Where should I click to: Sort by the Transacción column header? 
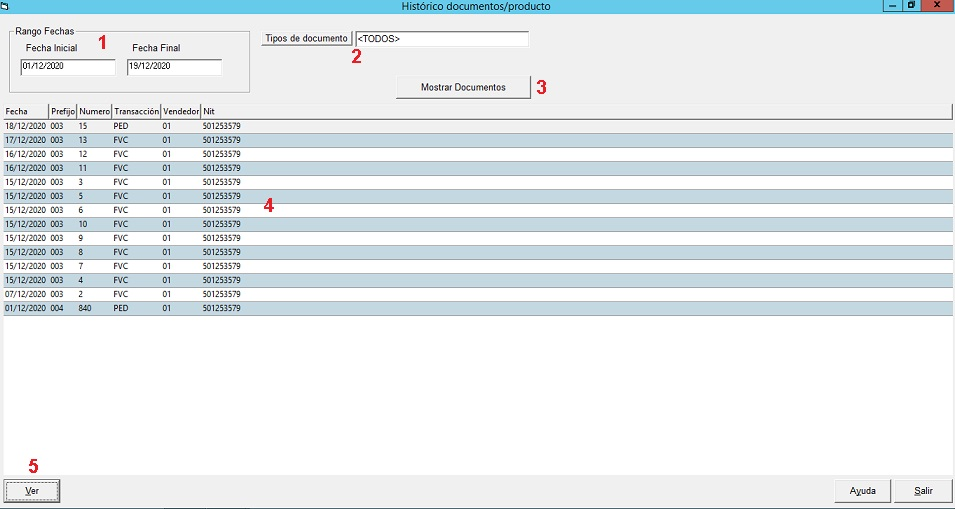tap(136, 112)
